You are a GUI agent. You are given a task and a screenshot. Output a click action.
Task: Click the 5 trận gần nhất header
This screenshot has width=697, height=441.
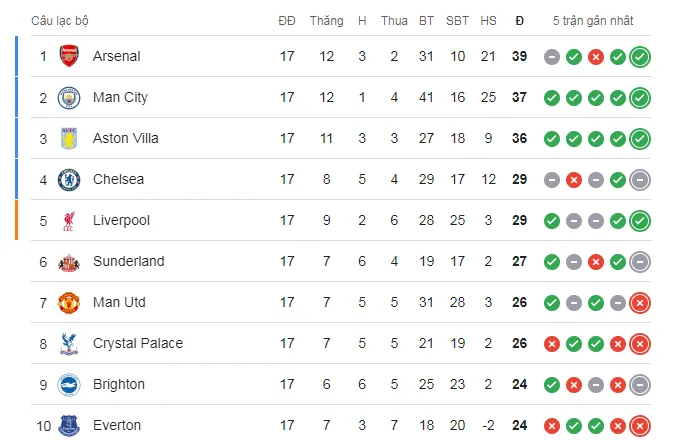[x=593, y=20]
